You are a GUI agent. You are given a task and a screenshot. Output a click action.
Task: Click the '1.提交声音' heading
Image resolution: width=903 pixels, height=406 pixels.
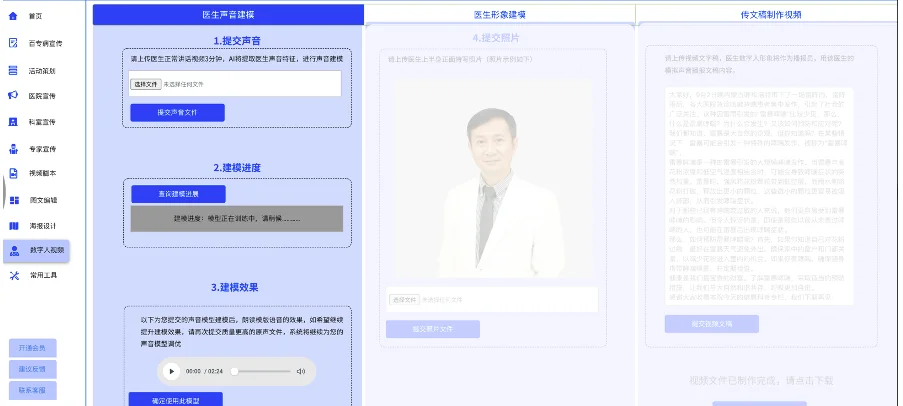(237, 41)
